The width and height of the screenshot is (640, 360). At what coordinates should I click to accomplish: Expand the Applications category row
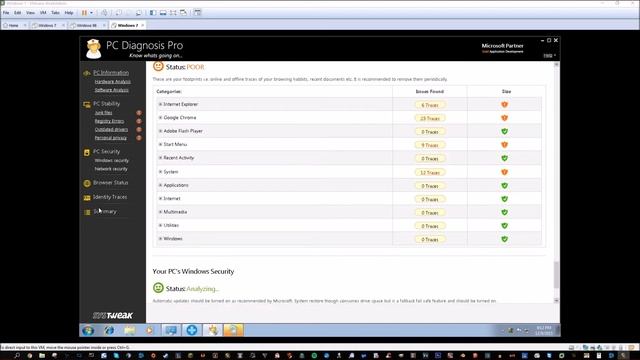coord(160,185)
